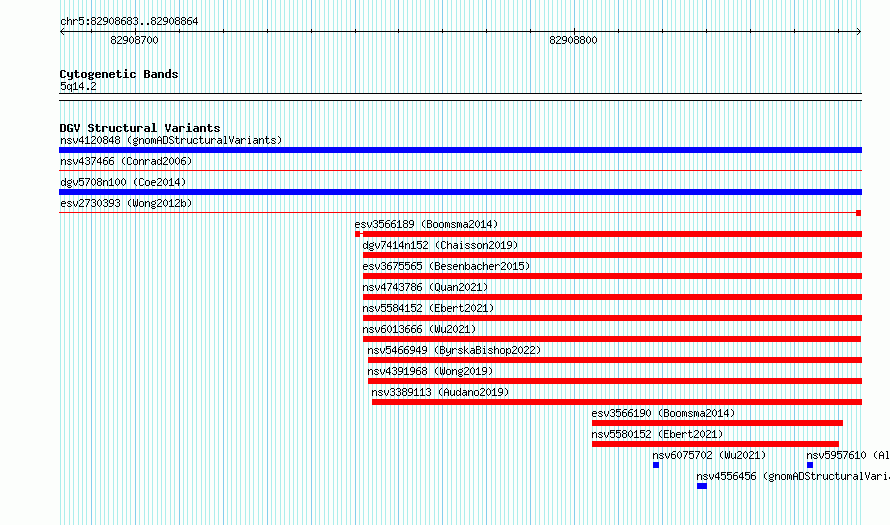Screen dimensions: 890x525
Task: Click the DGV Structural Variants track title
Action: (140, 128)
